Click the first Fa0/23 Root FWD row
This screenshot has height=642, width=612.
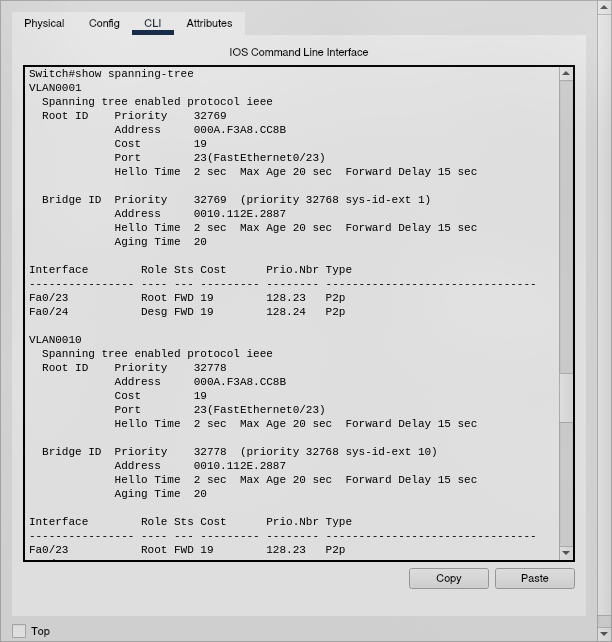click(186, 298)
